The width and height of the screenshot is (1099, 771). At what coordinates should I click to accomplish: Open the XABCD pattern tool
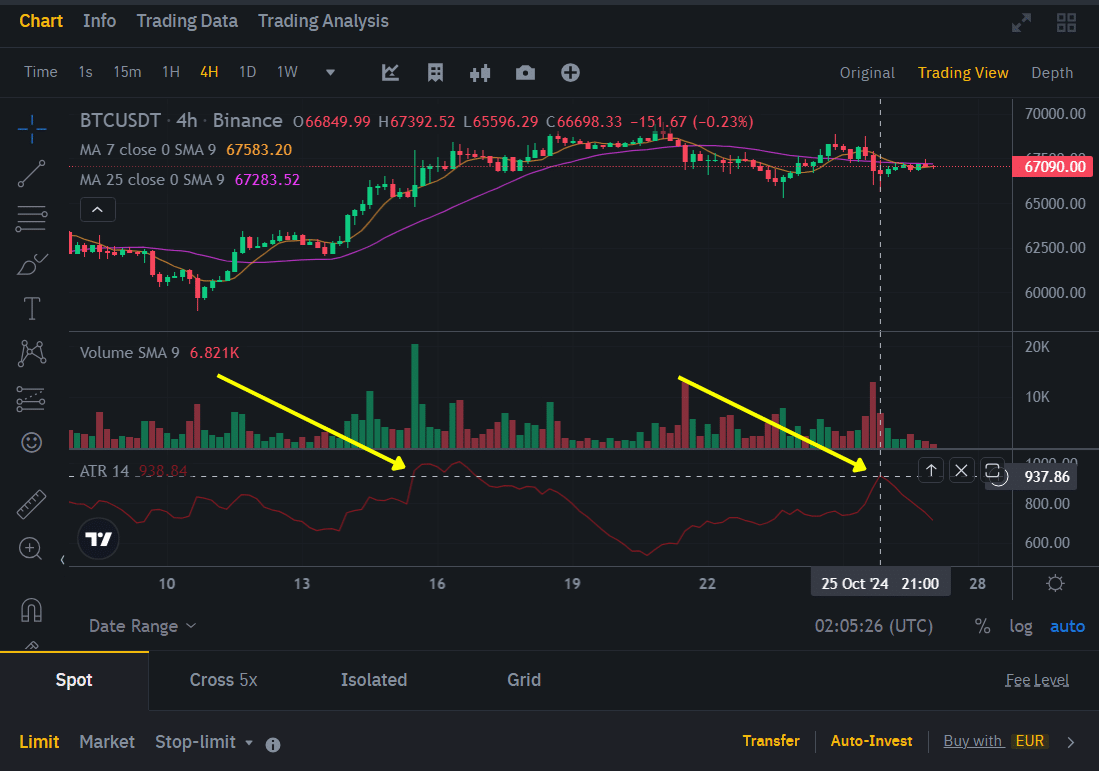point(31,353)
